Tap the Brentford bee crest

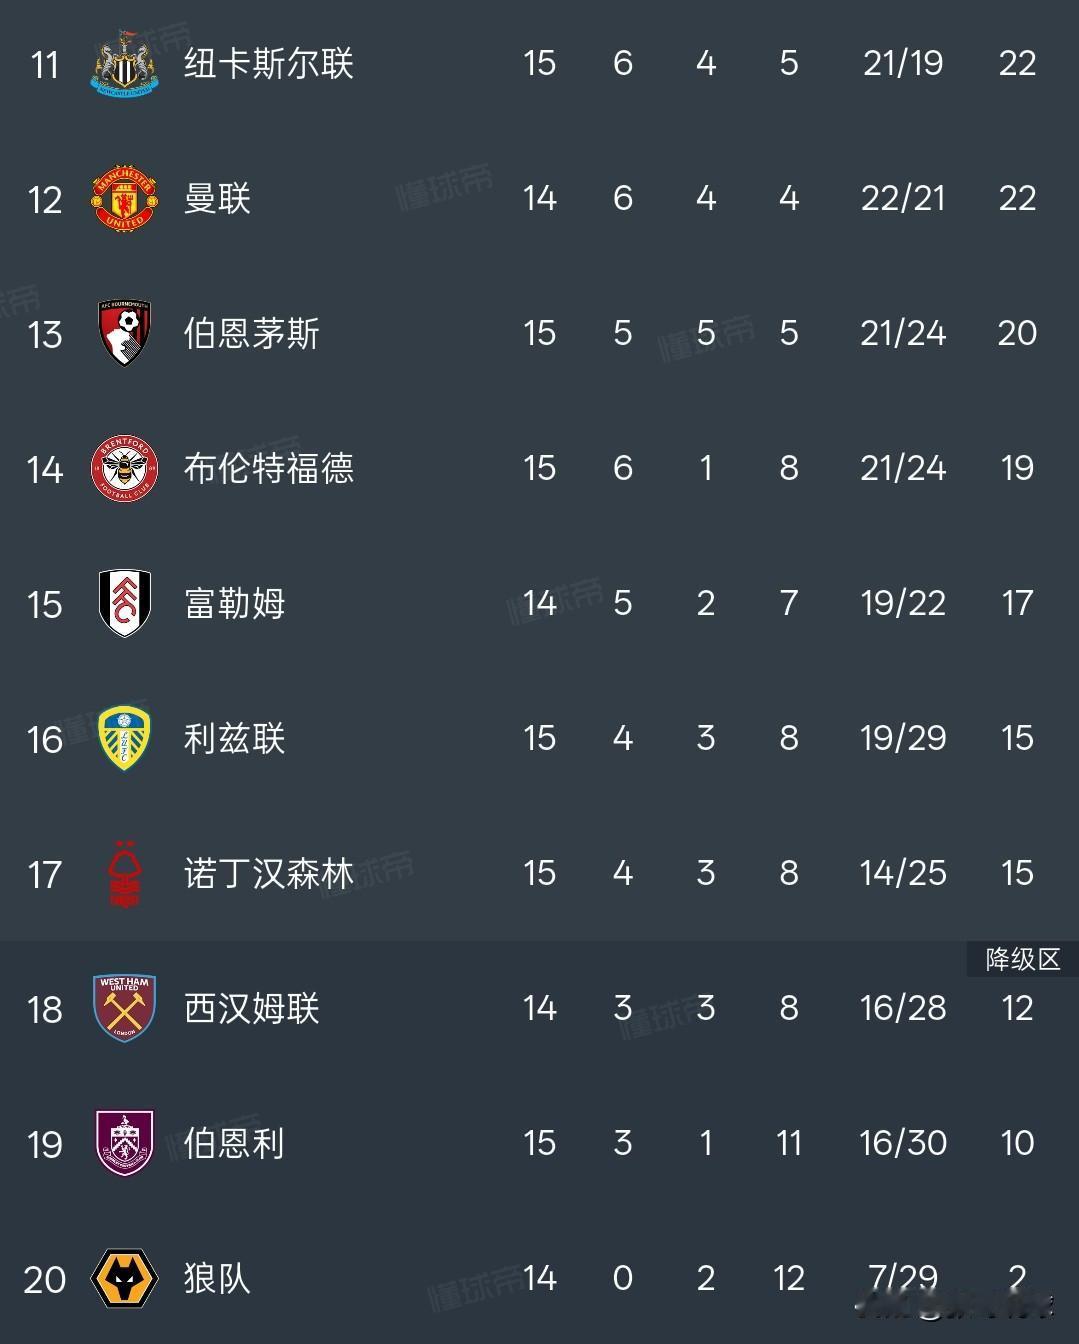pyautogui.click(x=125, y=469)
